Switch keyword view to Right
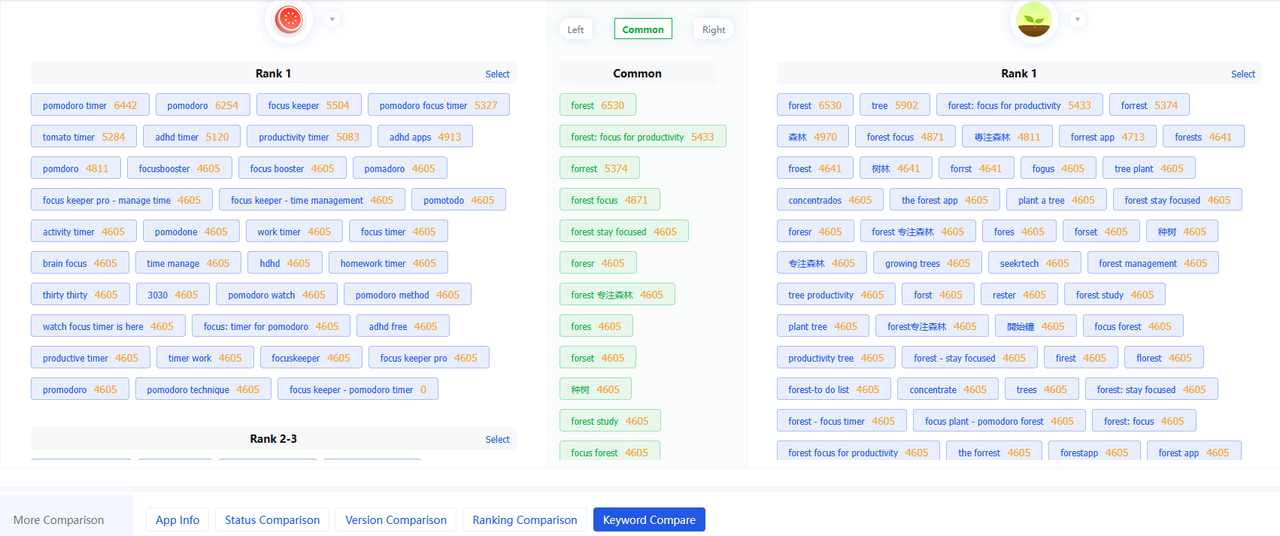This screenshot has width=1280, height=536. click(713, 30)
